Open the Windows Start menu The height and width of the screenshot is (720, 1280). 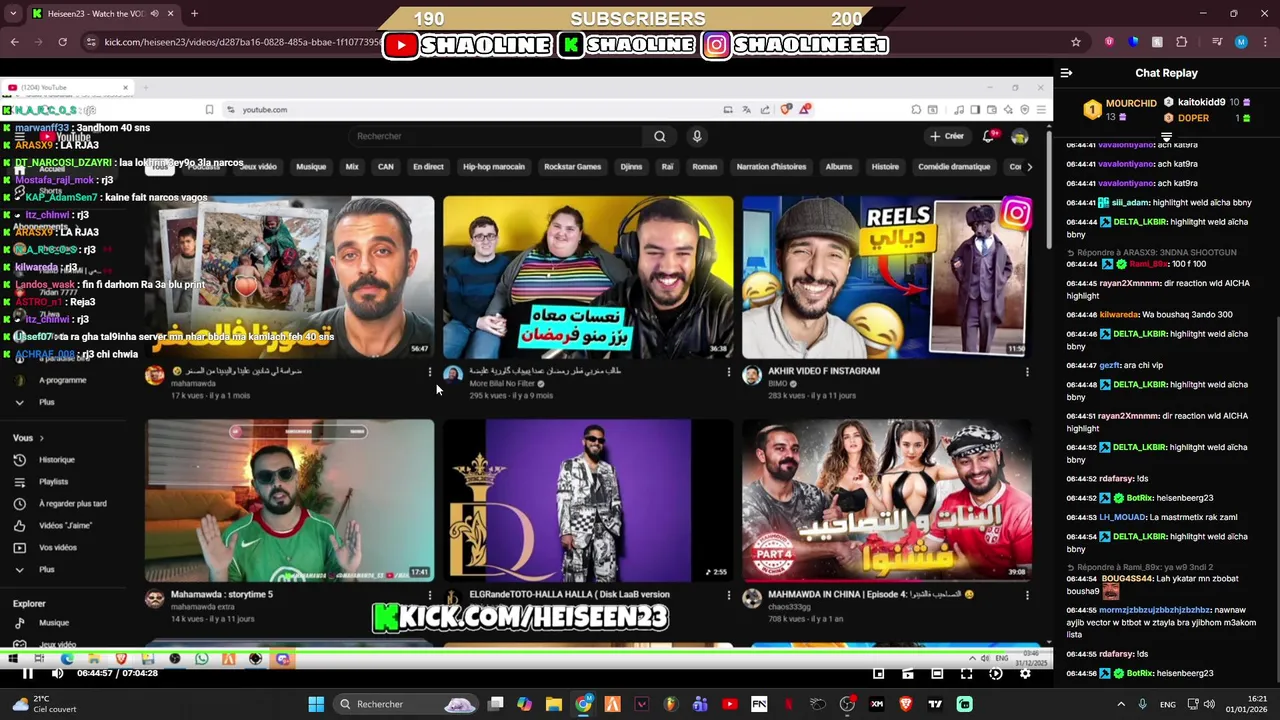[x=316, y=704]
